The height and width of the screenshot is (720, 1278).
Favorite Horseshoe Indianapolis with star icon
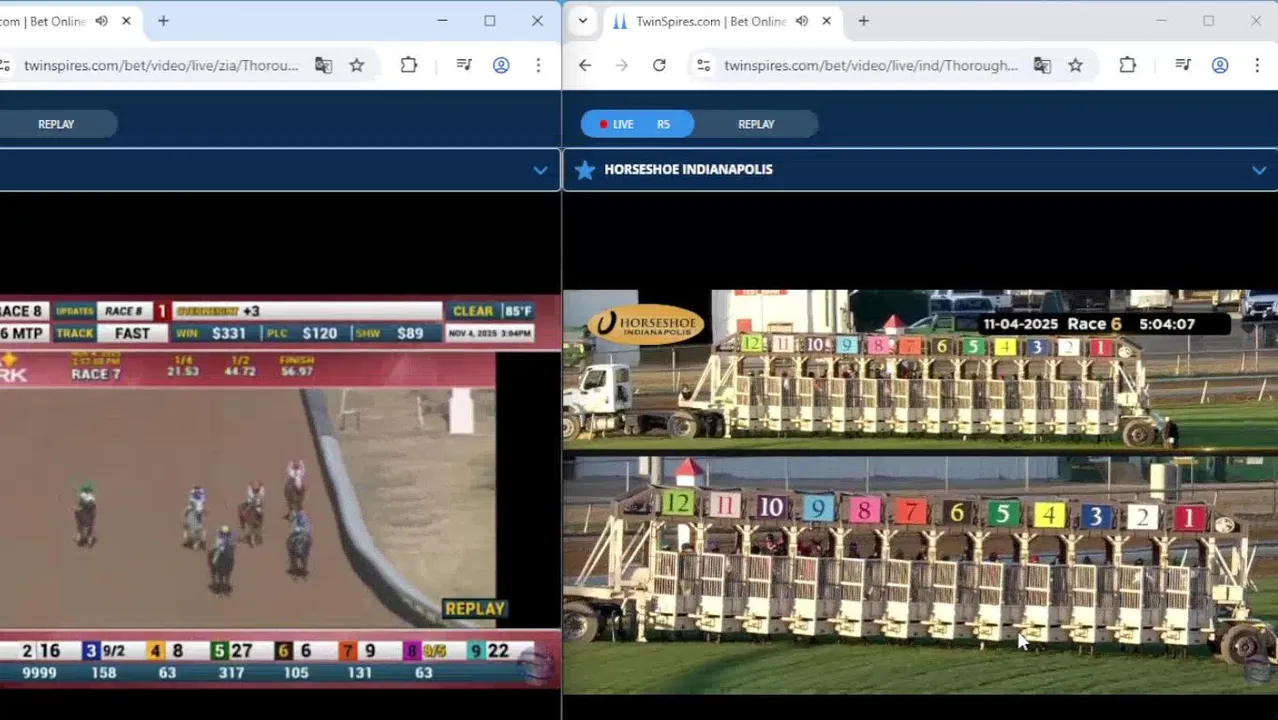585,170
